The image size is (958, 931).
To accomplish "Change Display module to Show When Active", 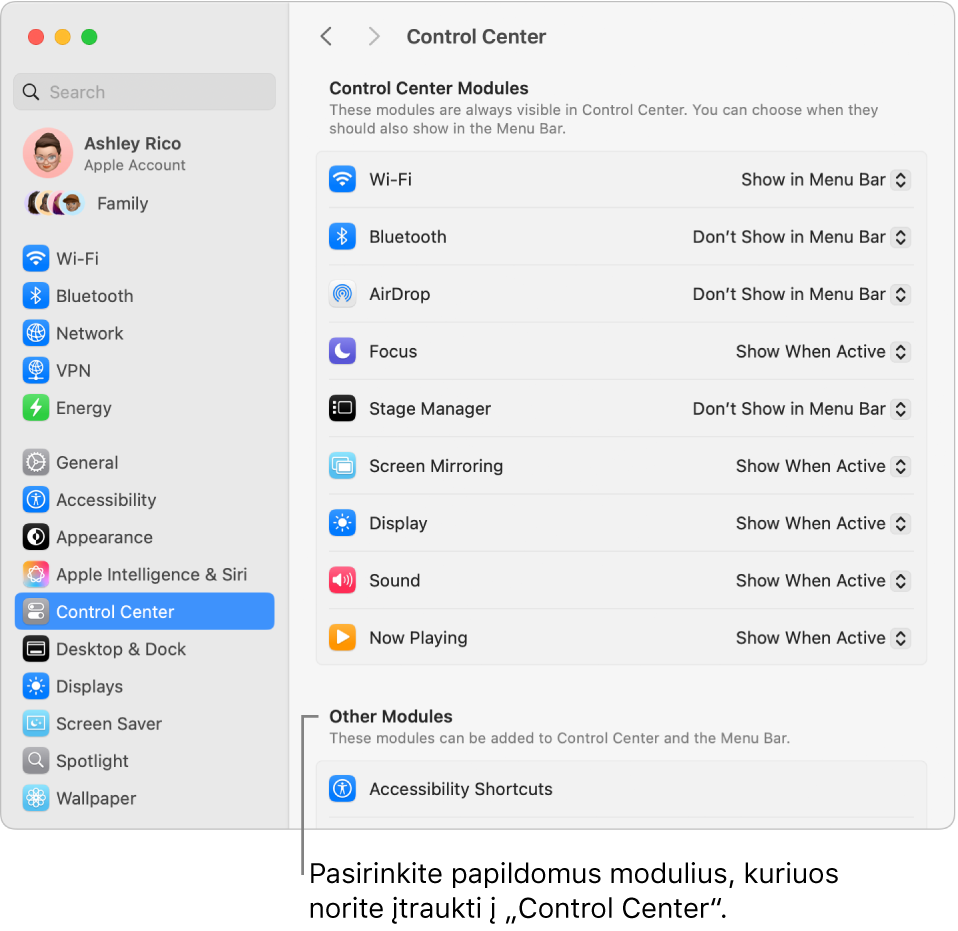I will [820, 523].
